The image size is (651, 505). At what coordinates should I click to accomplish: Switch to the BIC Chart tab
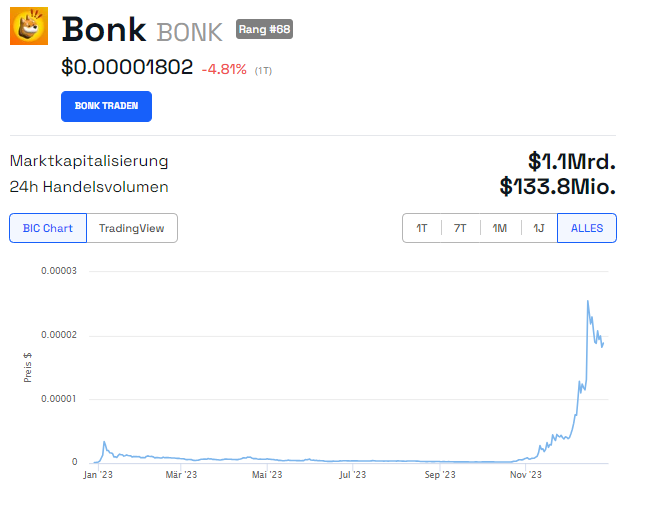pyautogui.click(x=48, y=228)
